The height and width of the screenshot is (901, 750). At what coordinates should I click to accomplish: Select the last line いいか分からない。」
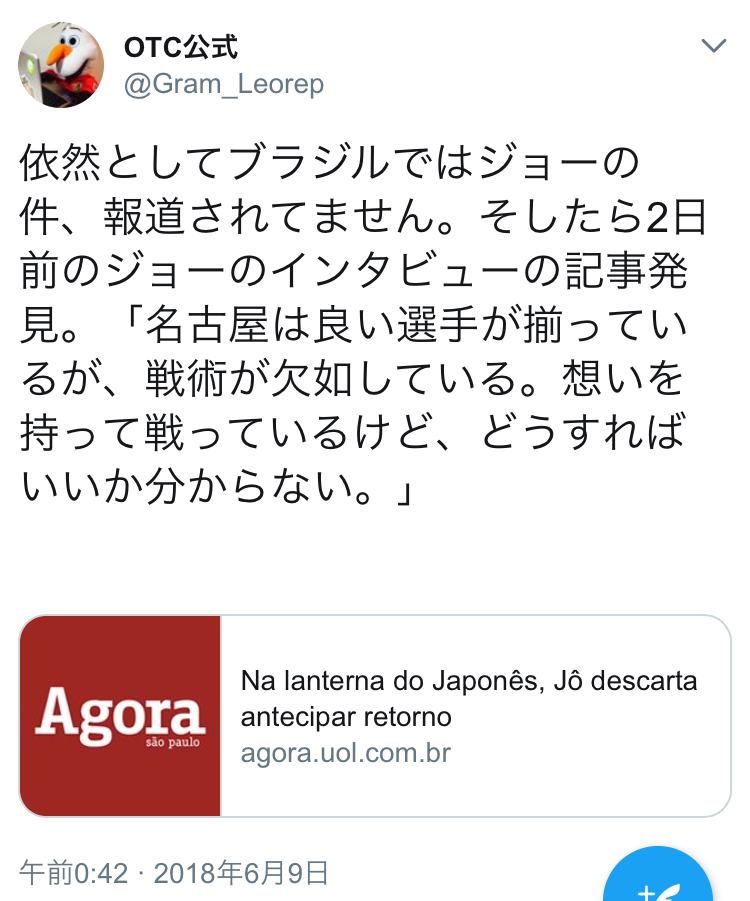[217, 488]
